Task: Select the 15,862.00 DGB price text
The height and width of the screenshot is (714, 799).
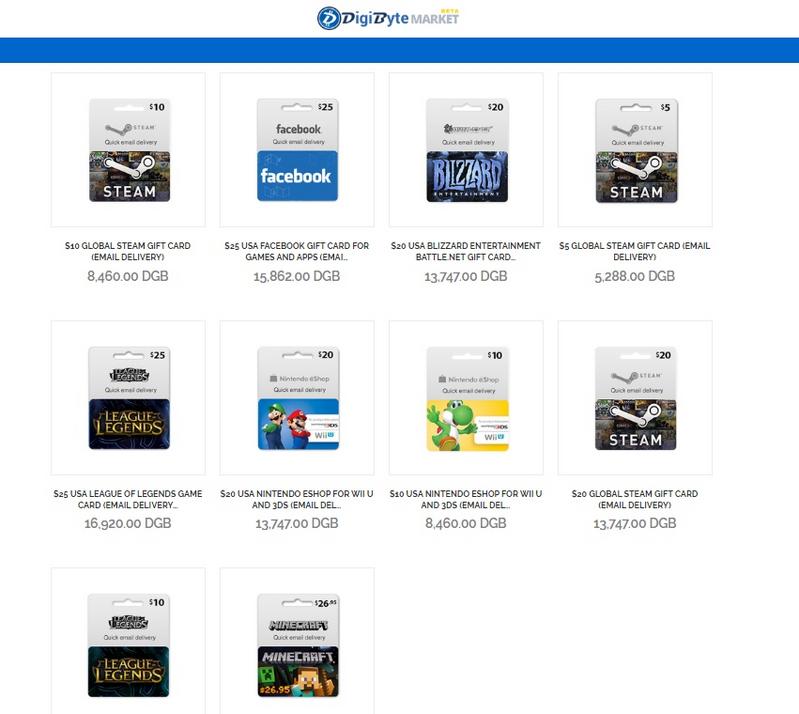Action: click(x=297, y=276)
